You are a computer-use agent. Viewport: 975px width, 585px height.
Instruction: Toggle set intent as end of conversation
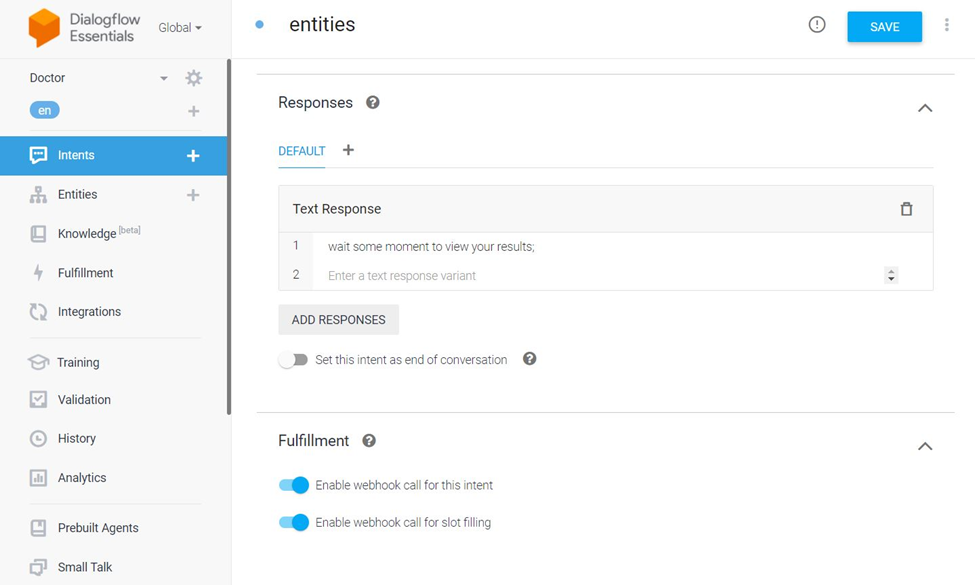pos(293,360)
